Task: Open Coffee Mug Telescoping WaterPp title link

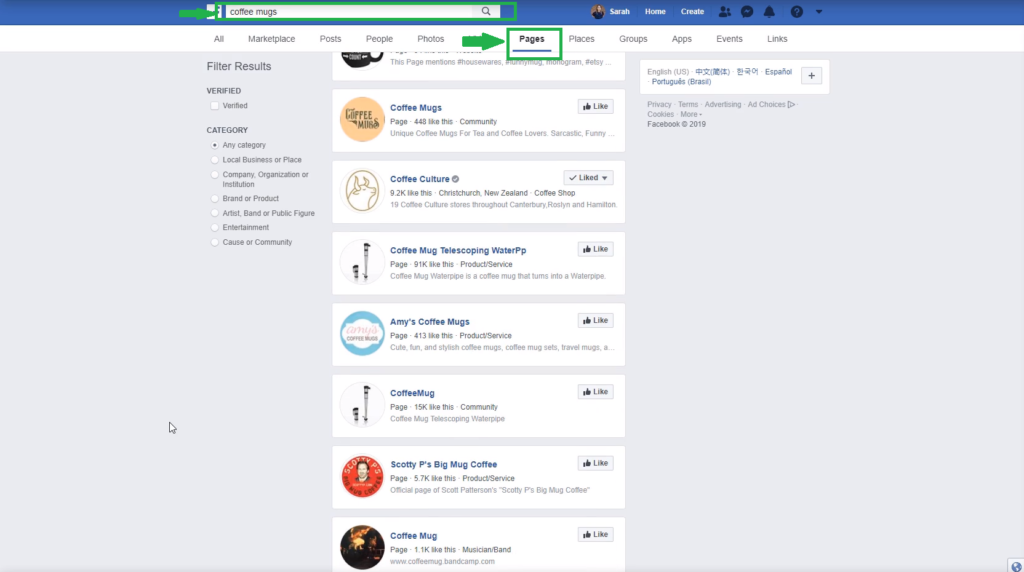Action: 458,251
